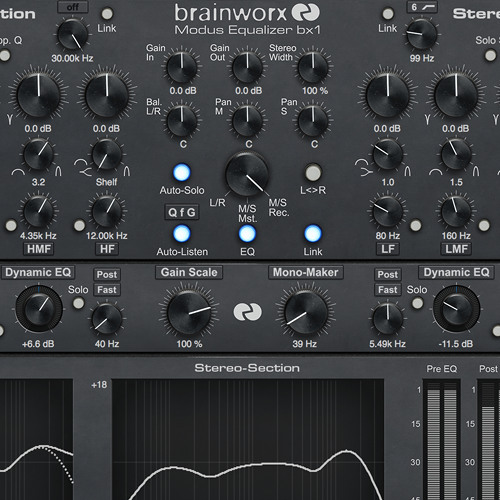Click the Brainworx logo between Gain Scale and Mono-Maker
Viewport: 500px width, 500px height.
point(247,312)
